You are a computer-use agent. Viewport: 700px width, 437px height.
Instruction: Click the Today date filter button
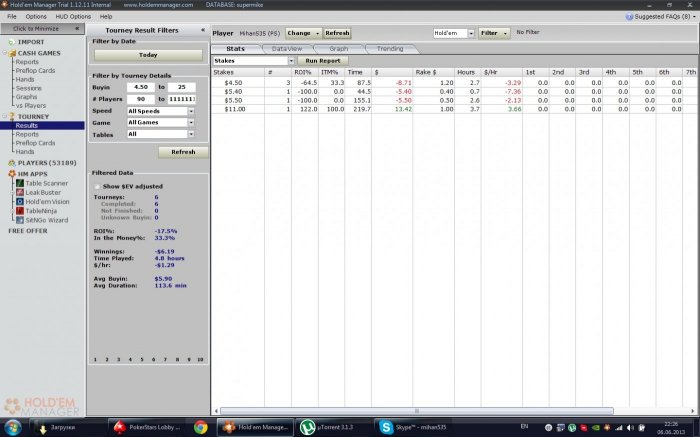tap(148, 55)
